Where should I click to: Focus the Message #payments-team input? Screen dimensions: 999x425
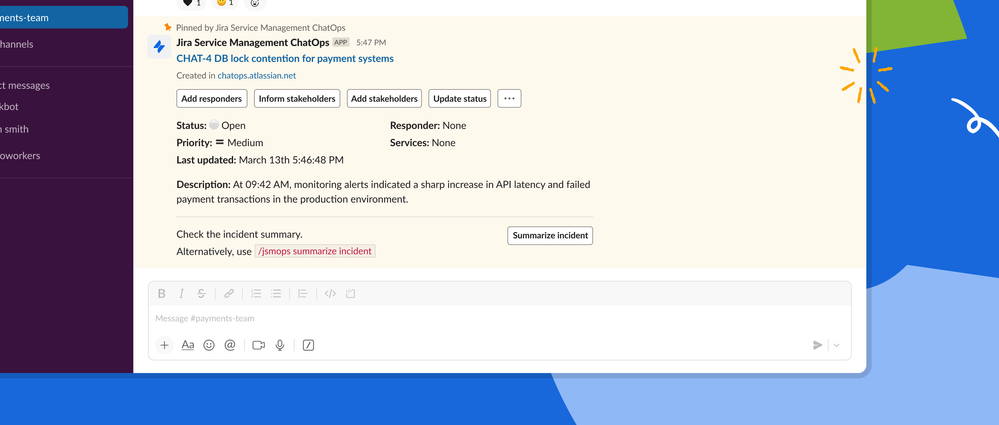tap(500, 319)
